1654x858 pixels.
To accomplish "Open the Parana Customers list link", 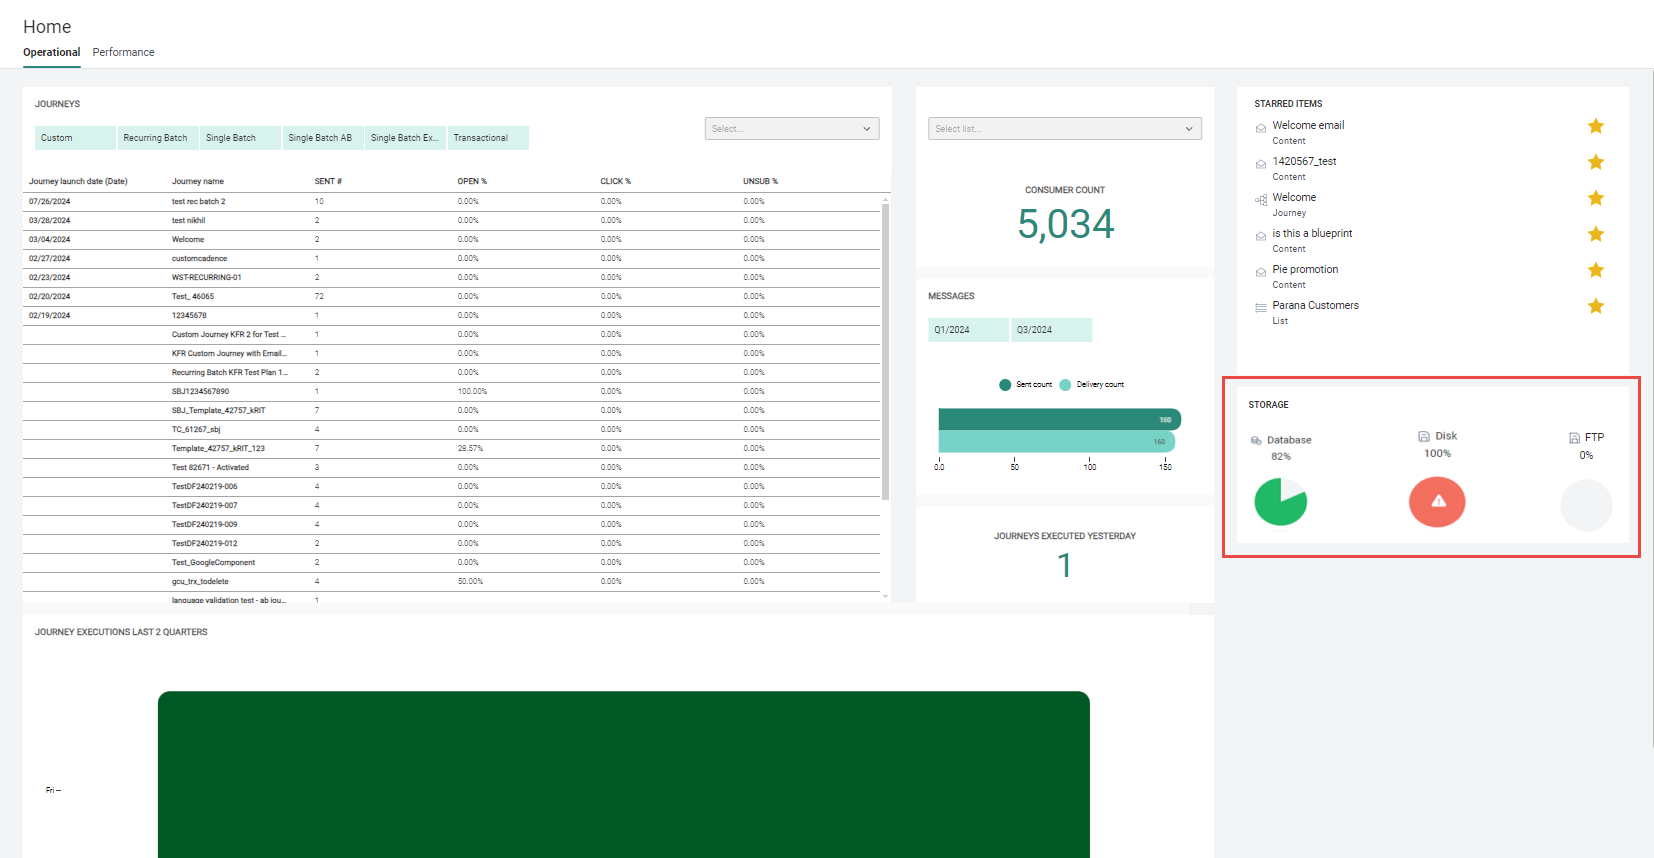I will pos(1315,306).
